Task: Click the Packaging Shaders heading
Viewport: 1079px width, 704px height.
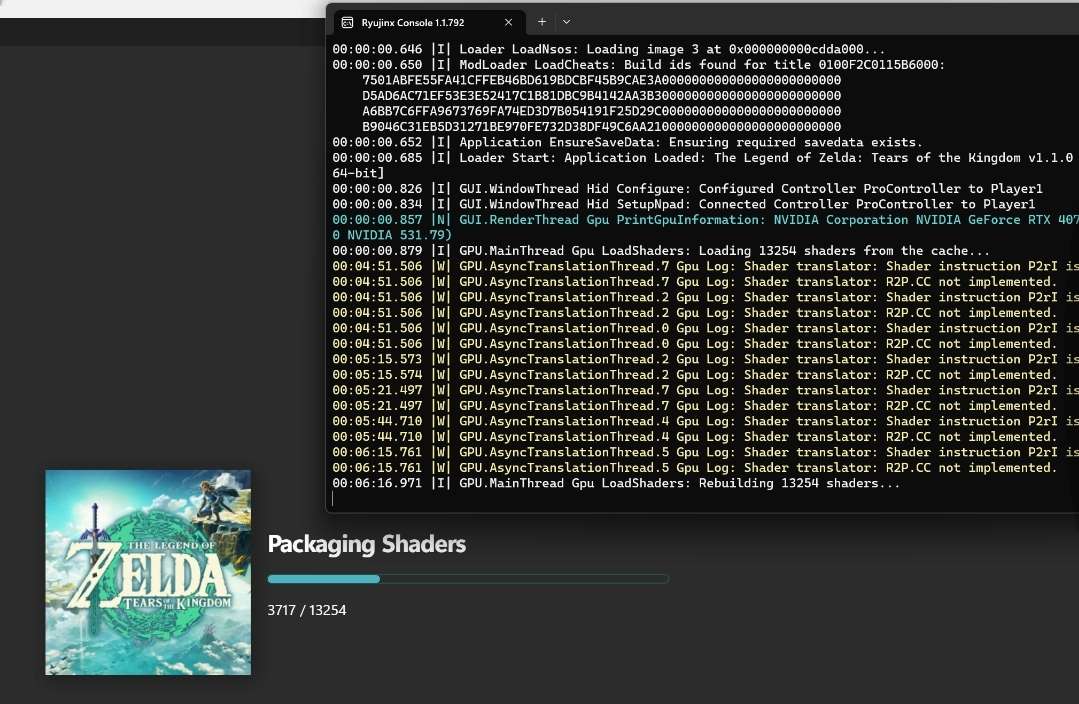Action: click(366, 544)
